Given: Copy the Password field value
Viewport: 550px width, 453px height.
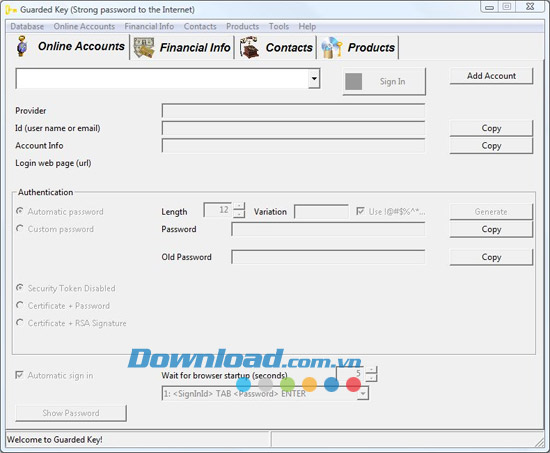Looking at the screenshot, I should 491,229.
